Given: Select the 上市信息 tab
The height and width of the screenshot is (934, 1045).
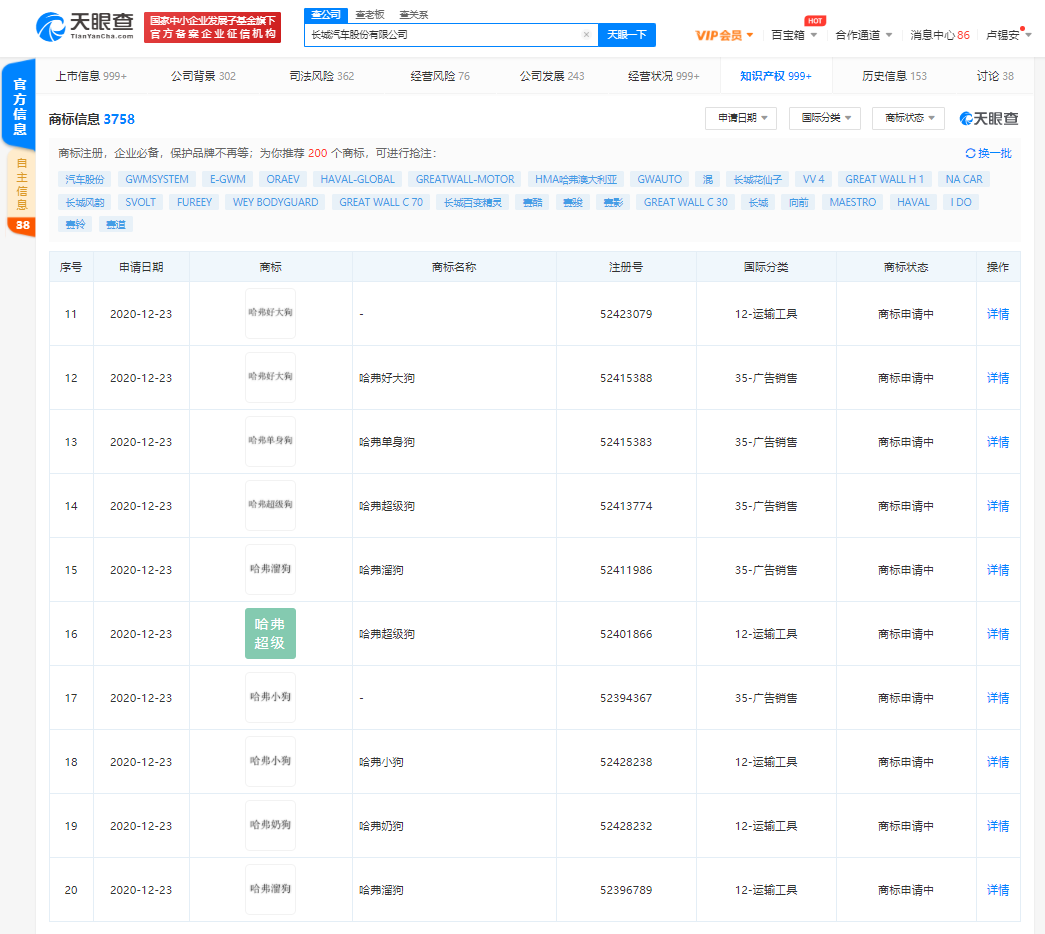Looking at the screenshot, I should click(91, 76).
